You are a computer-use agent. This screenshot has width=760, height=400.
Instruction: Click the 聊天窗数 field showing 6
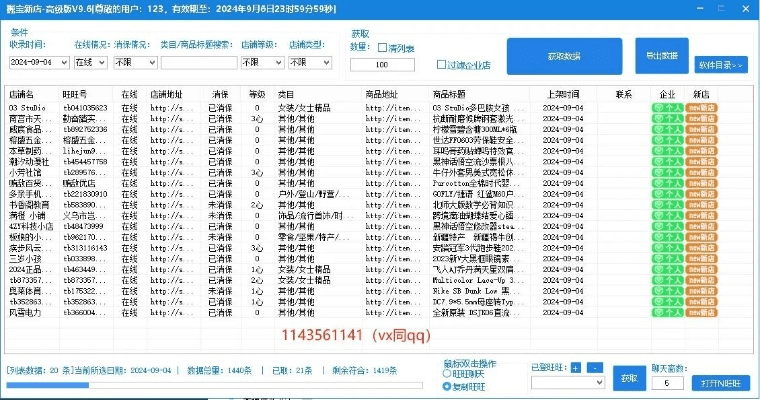(x=667, y=383)
